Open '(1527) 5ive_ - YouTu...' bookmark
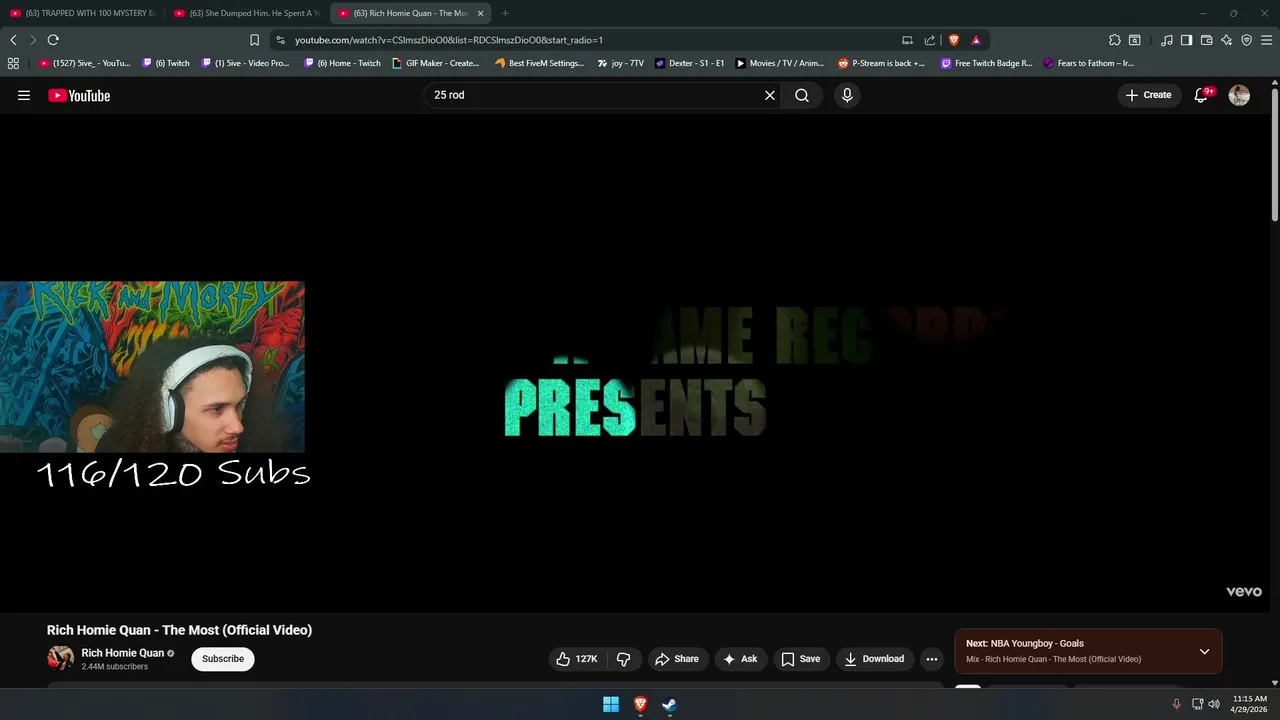This screenshot has height=720, width=1280. pos(85,63)
